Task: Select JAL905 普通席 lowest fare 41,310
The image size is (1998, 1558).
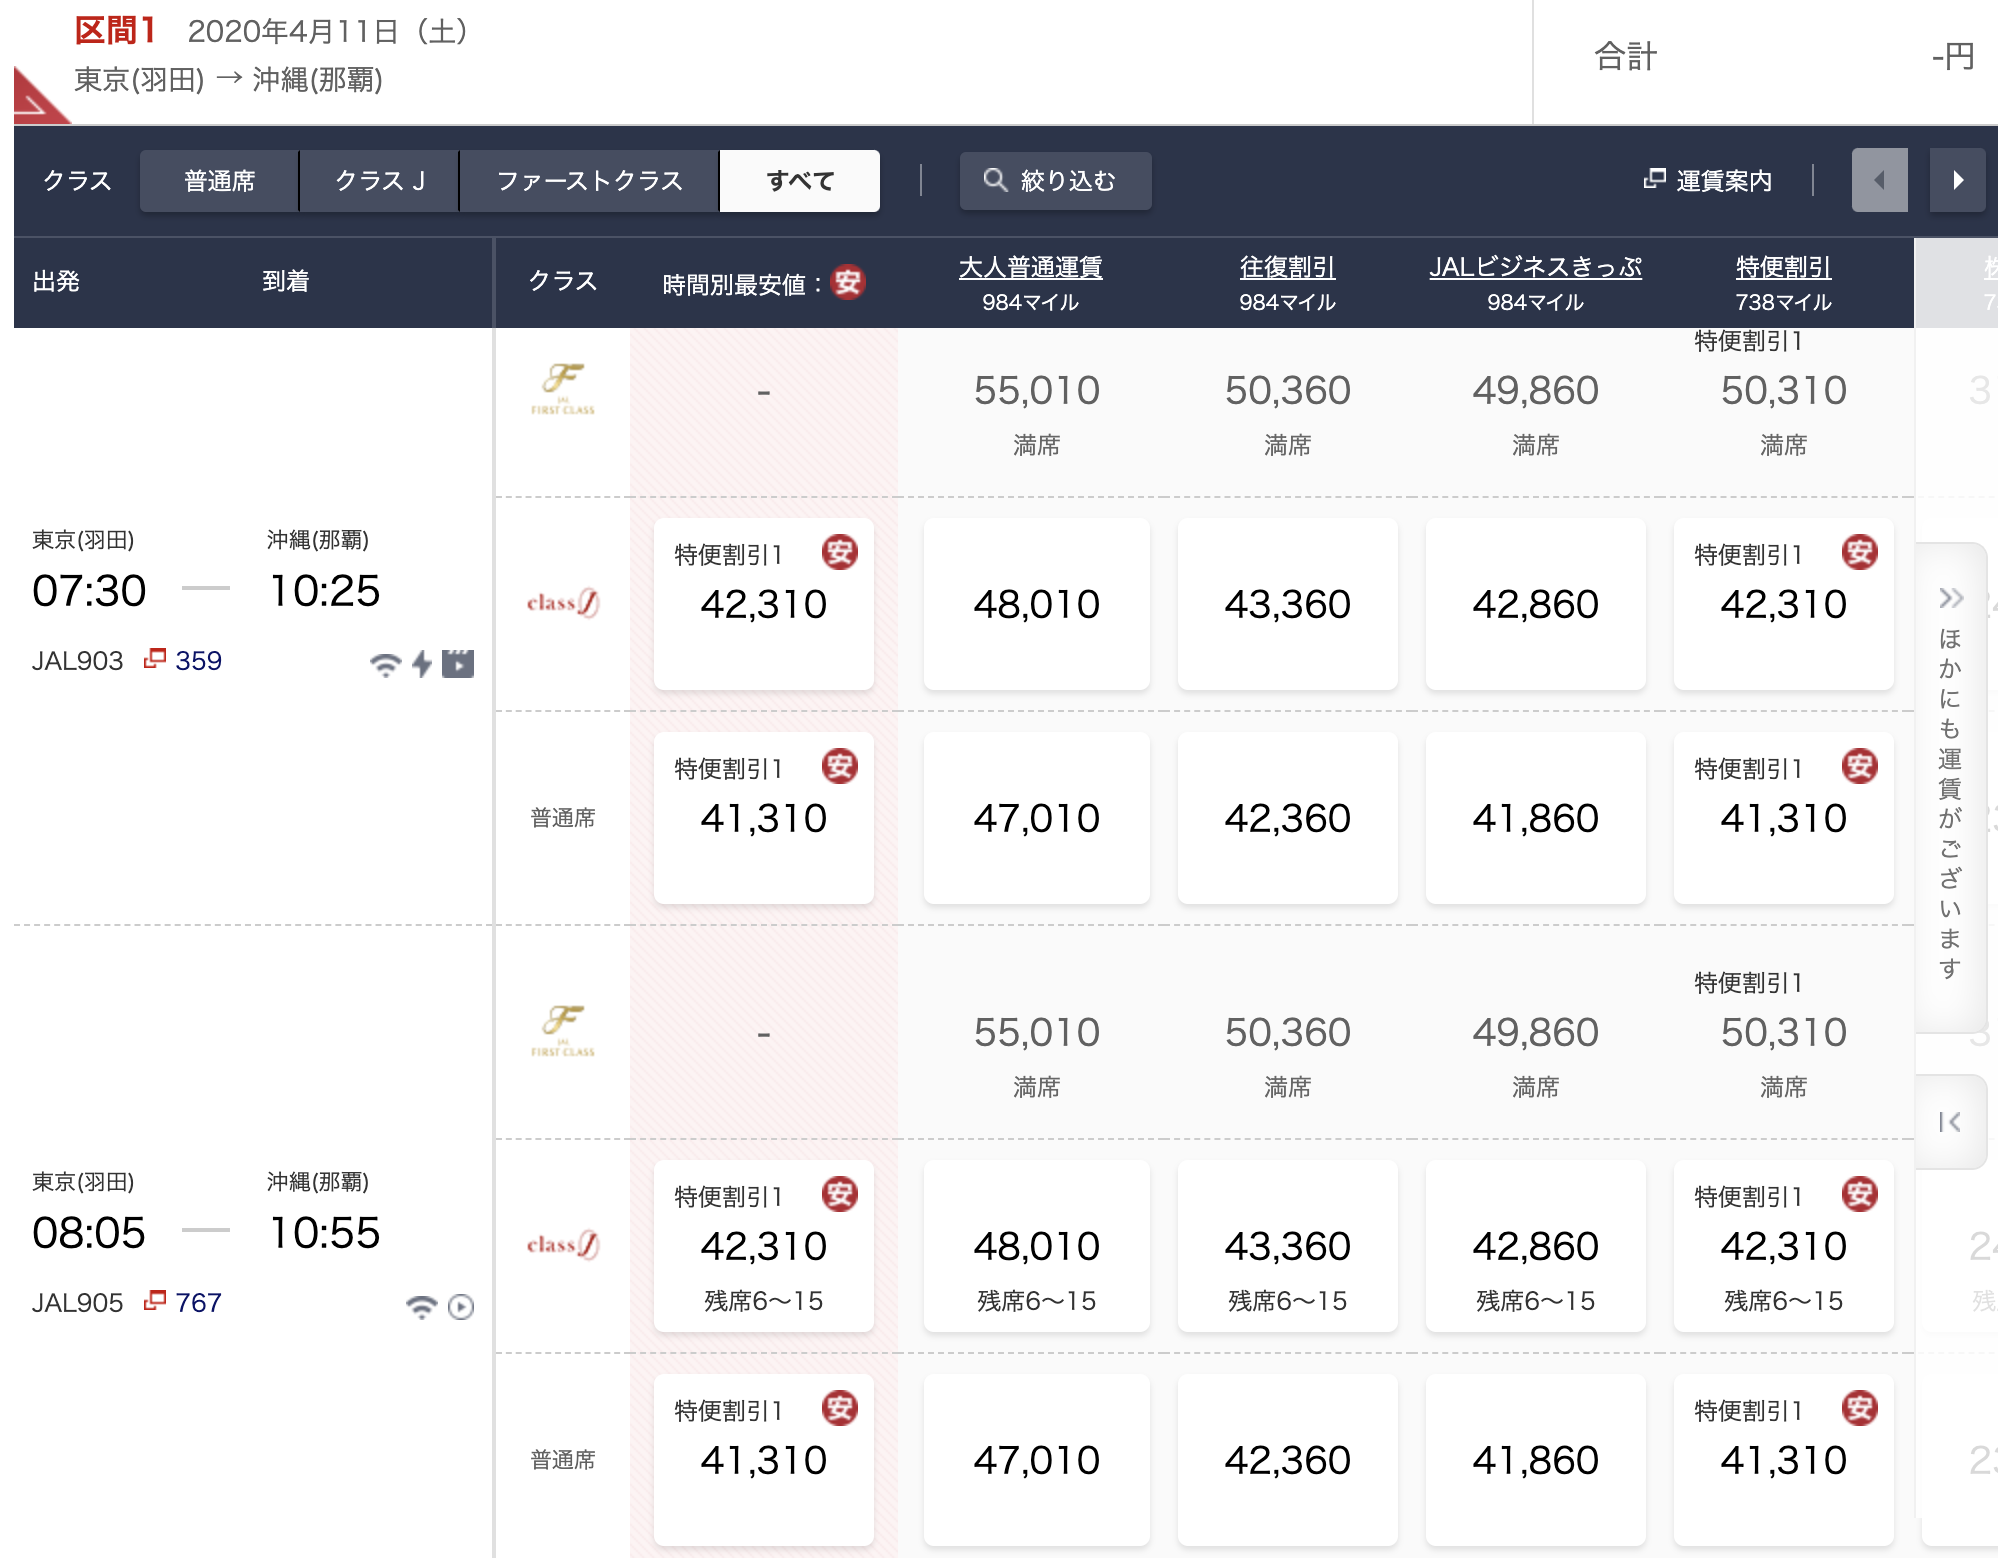Action: tap(764, 1460)
